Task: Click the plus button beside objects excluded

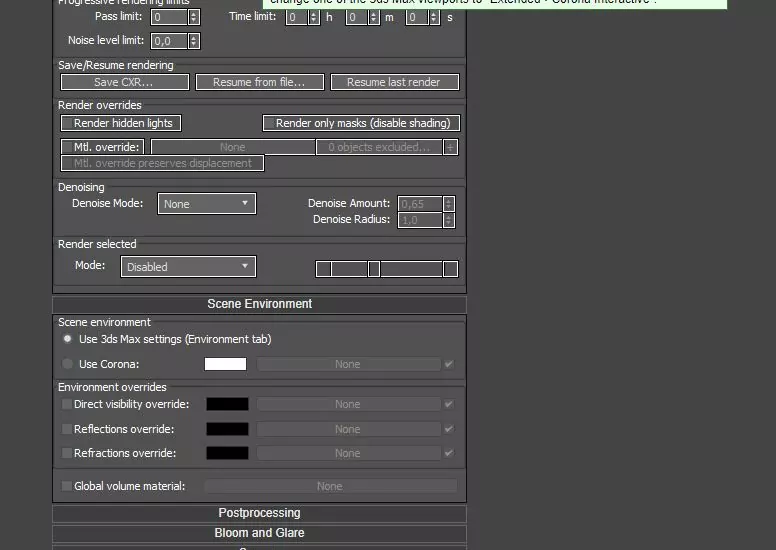Action: (x=451, y=147)
